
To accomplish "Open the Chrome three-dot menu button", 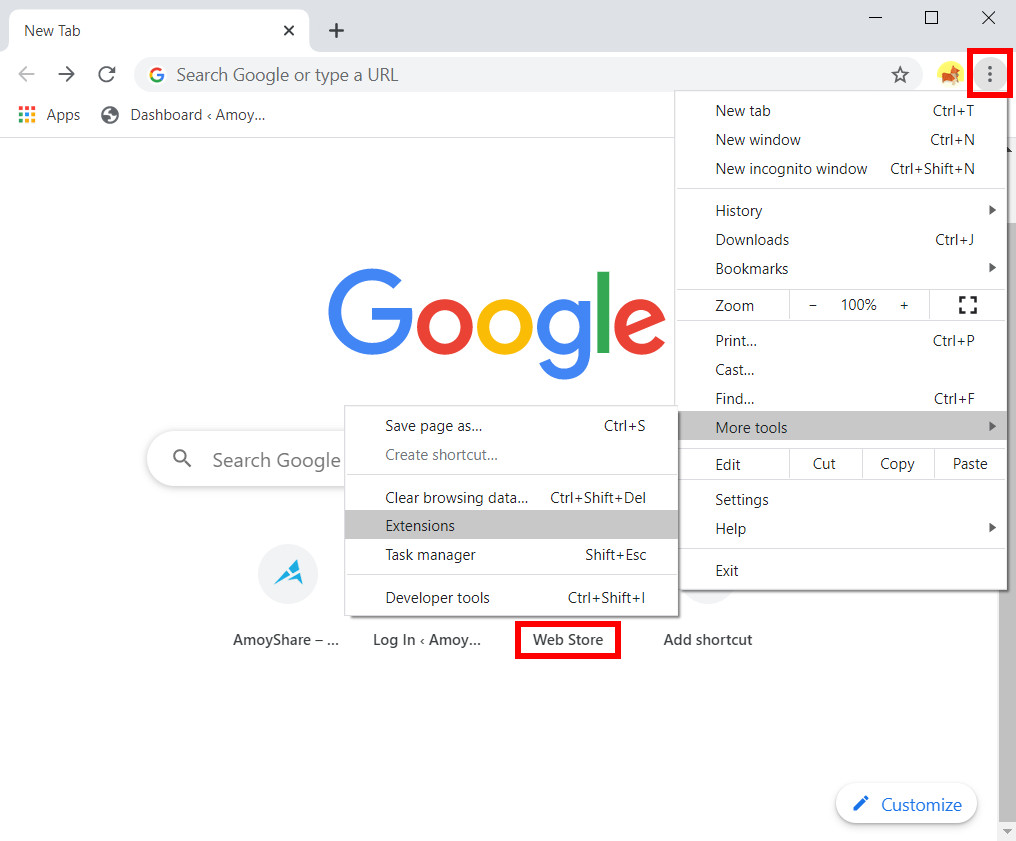I will point(989,74).
